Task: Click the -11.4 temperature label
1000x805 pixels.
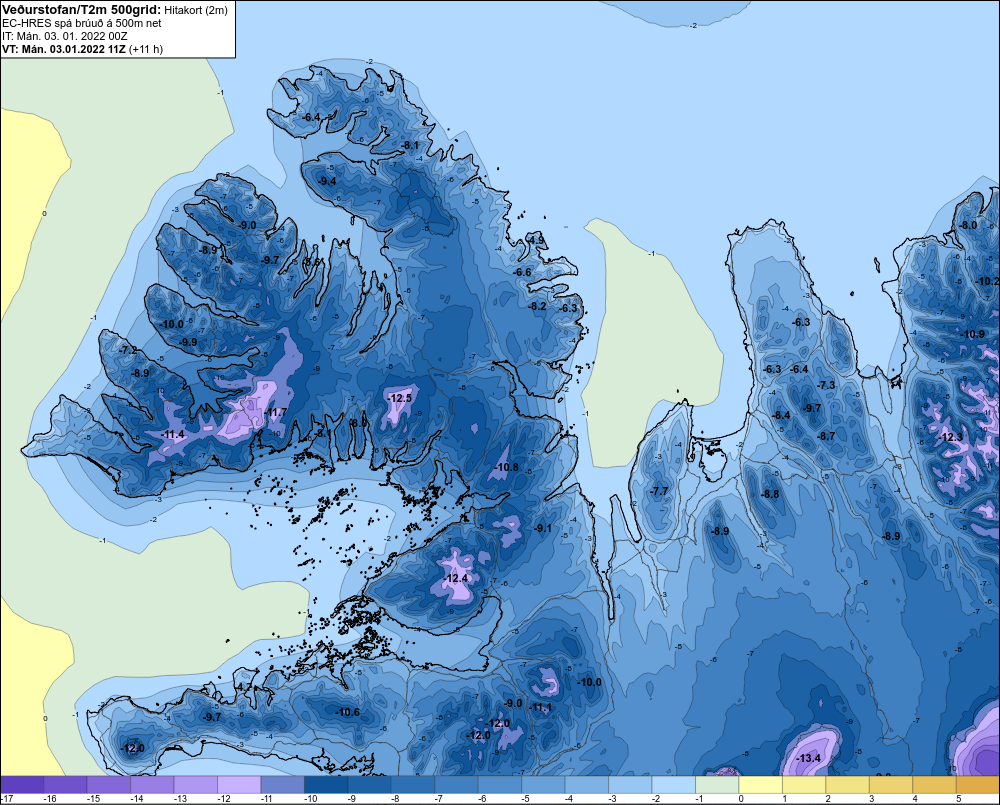Action: tap(173, 434)
